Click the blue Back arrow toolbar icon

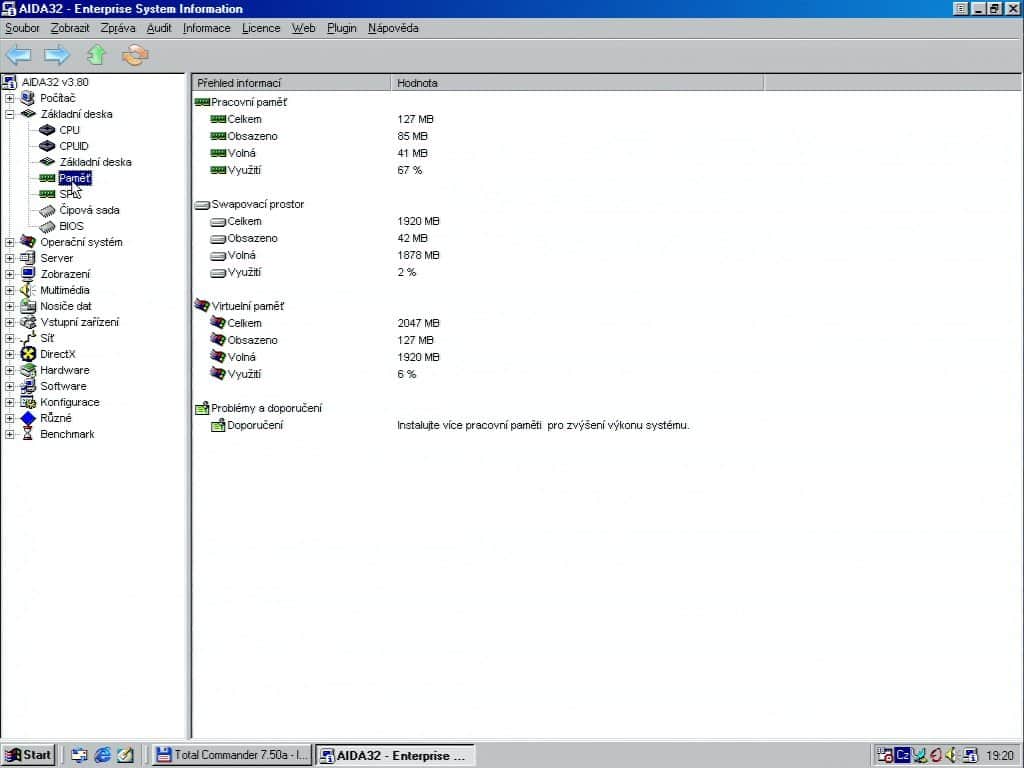[x=18, y=55]
